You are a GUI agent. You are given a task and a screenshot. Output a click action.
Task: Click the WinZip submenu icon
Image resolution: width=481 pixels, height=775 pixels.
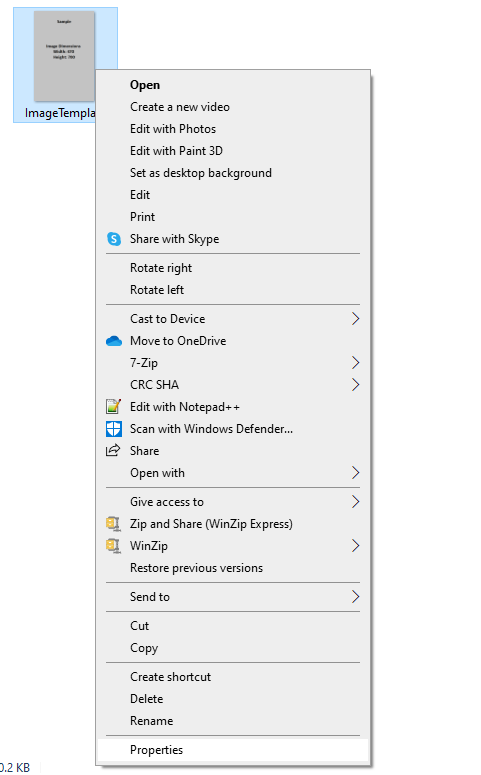pos(113,546)
